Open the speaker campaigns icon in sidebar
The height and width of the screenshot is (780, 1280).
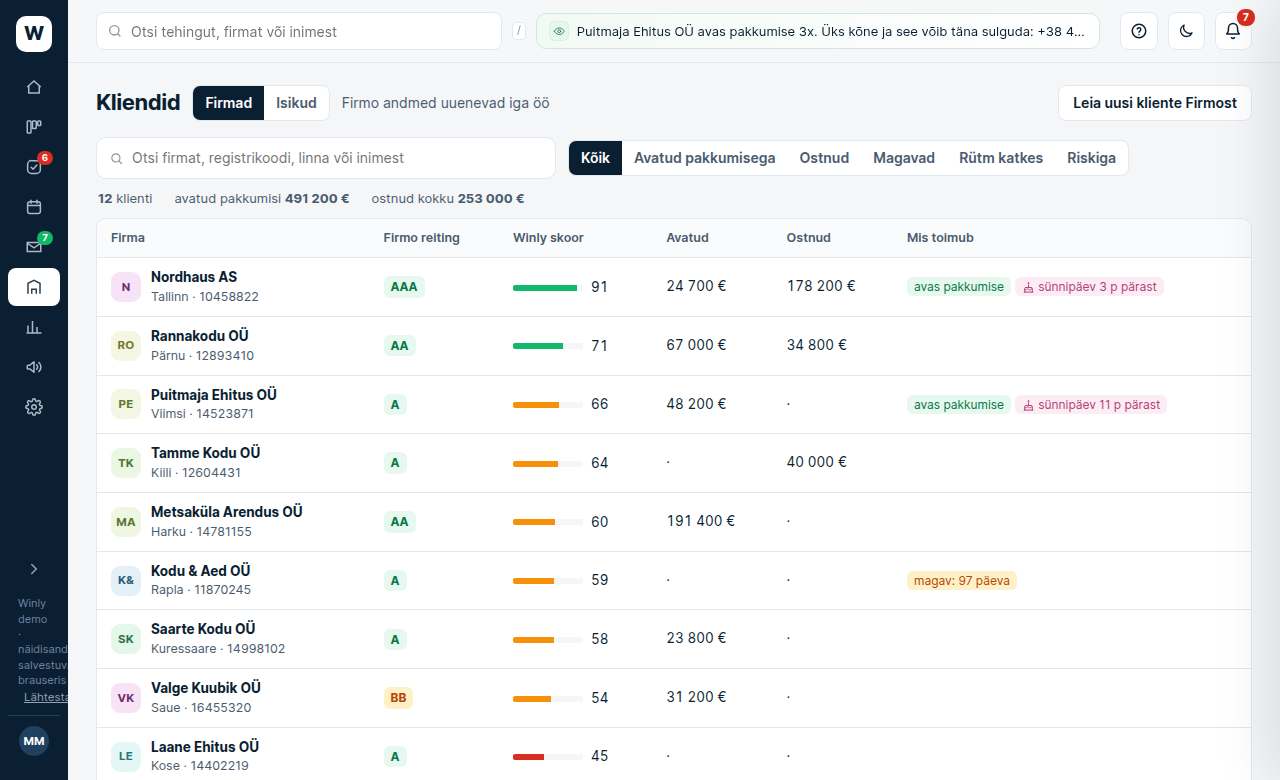[x=34, y=367]
